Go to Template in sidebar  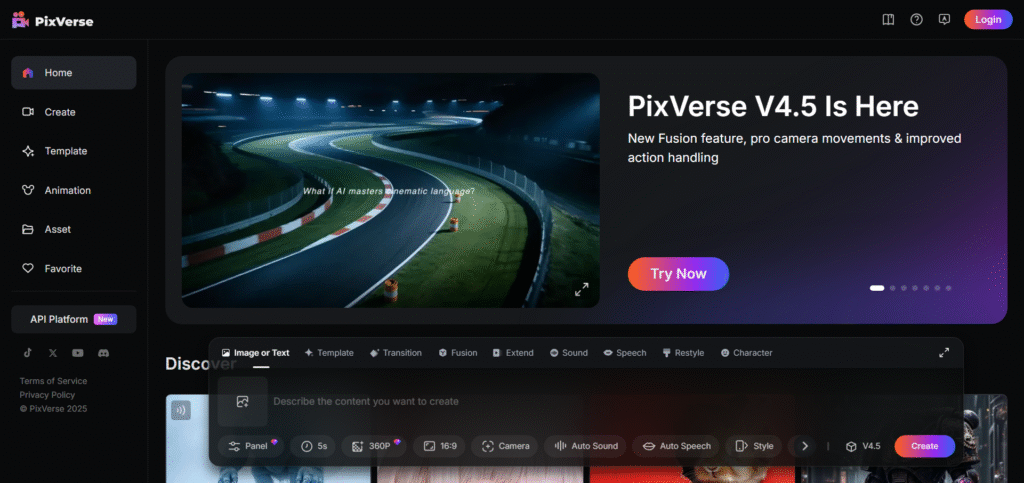pyautogui.click(x=74, y=151)
